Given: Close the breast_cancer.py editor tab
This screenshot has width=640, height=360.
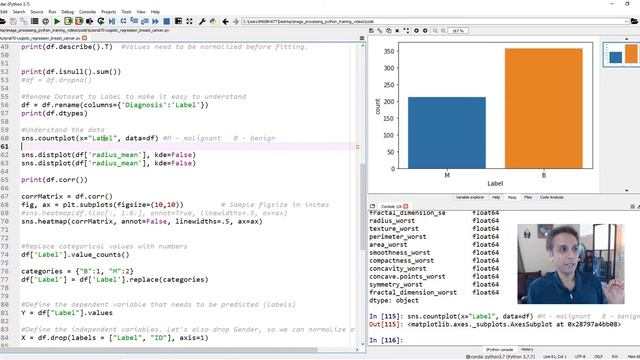Looking at the screenshot, I should click(x=84, y=38).
